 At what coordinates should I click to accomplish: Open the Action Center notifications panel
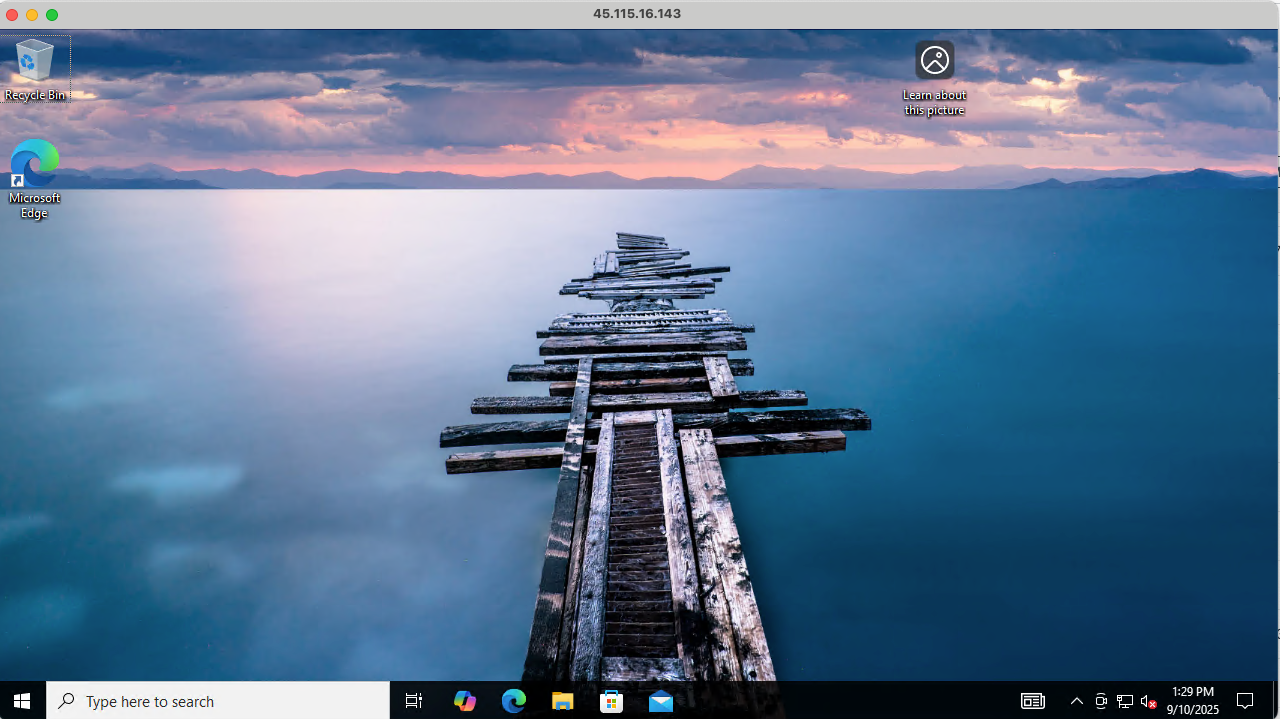tap(1245, 701)
